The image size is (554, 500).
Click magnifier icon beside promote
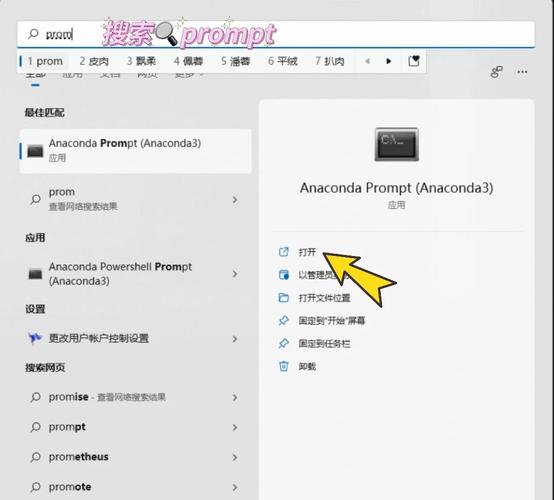pos(35,487)
